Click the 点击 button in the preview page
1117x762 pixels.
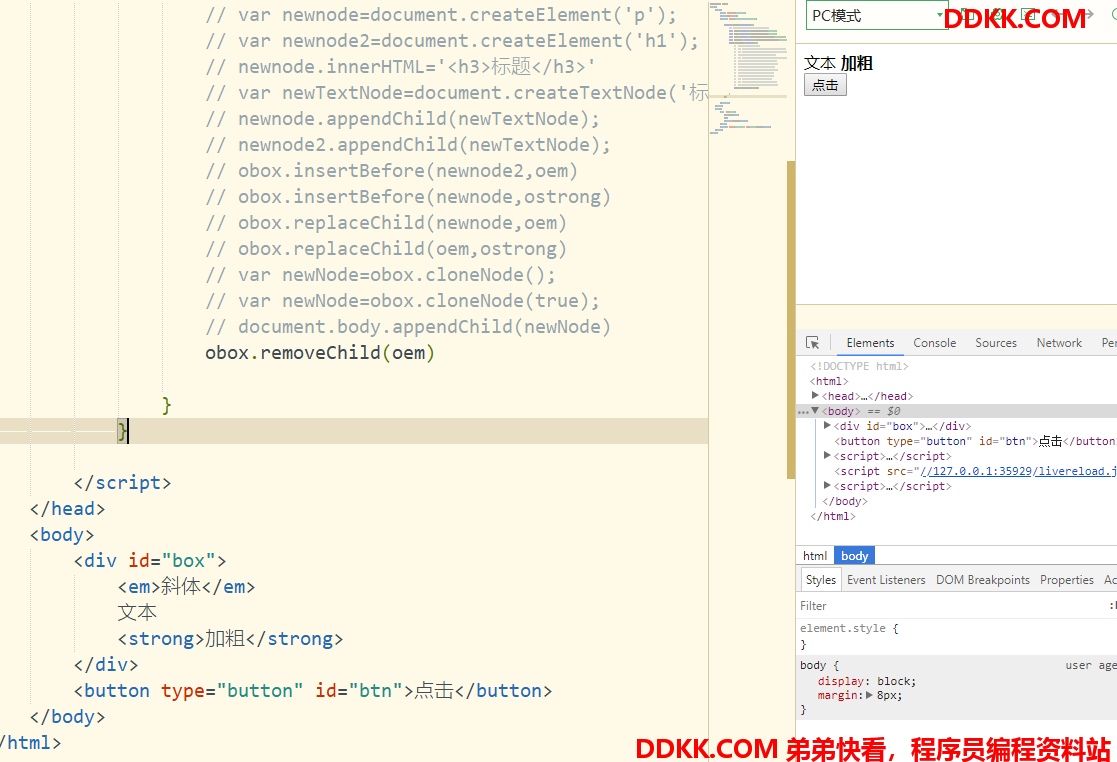point(825,85)
